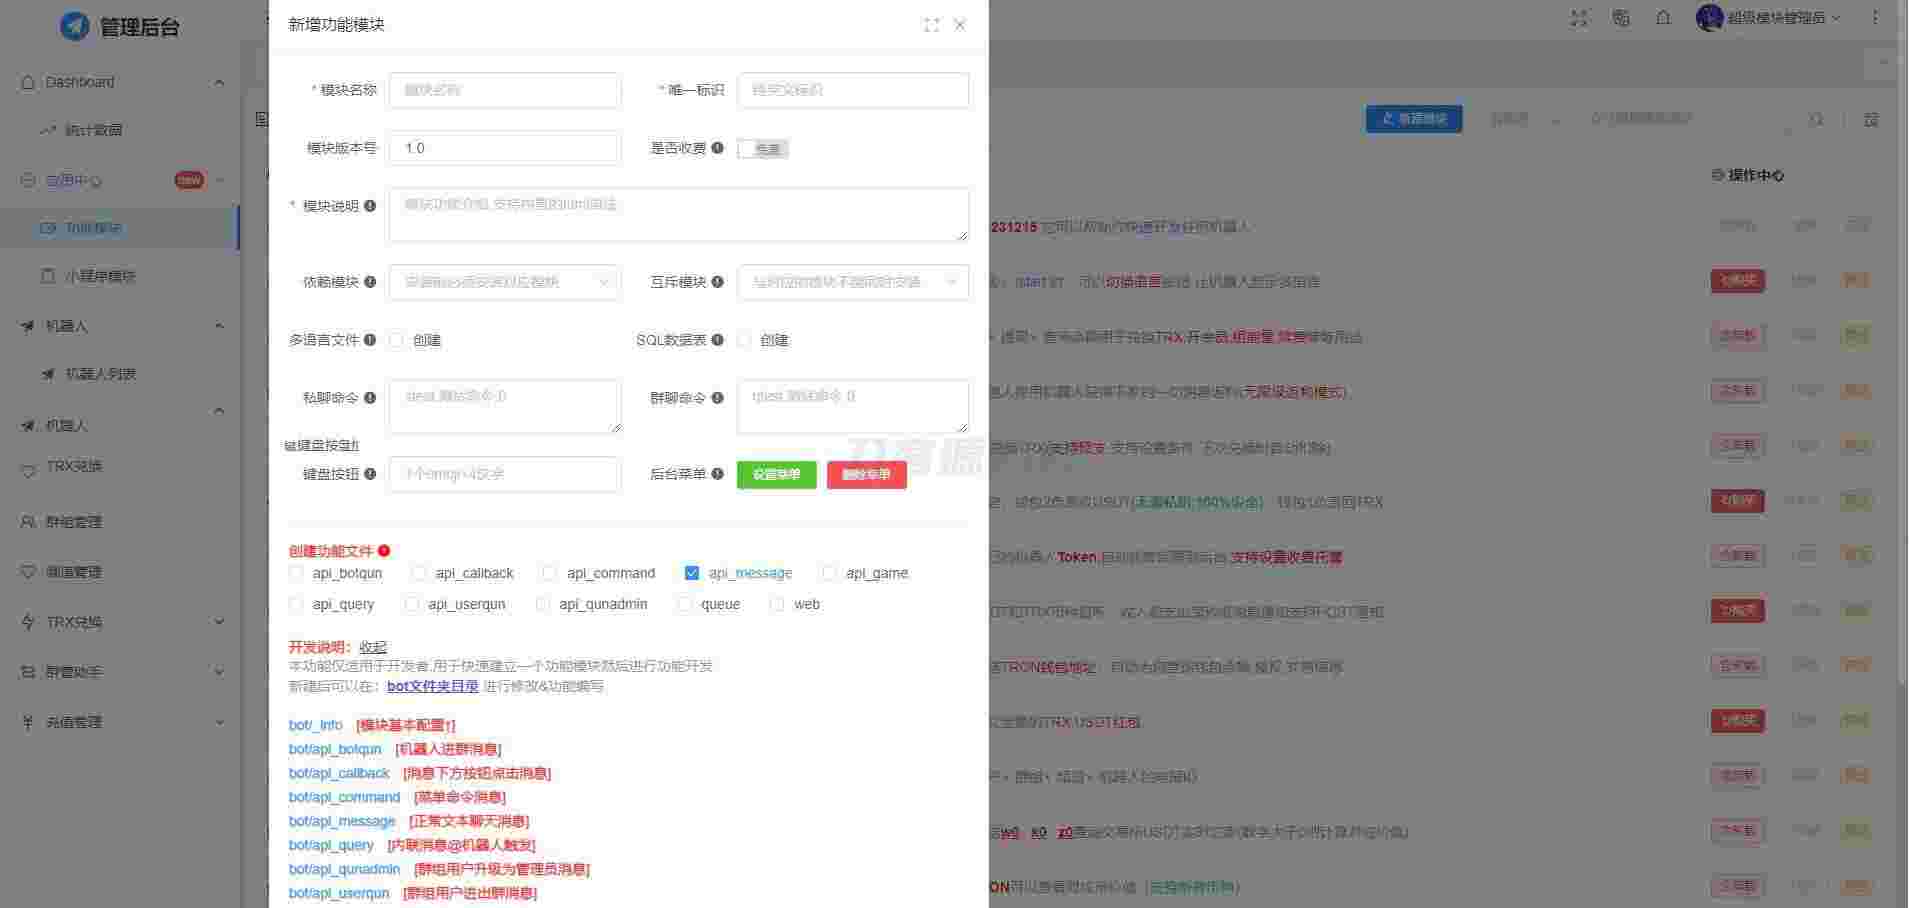Check the queue checkbox

click(x=685, y=604)
